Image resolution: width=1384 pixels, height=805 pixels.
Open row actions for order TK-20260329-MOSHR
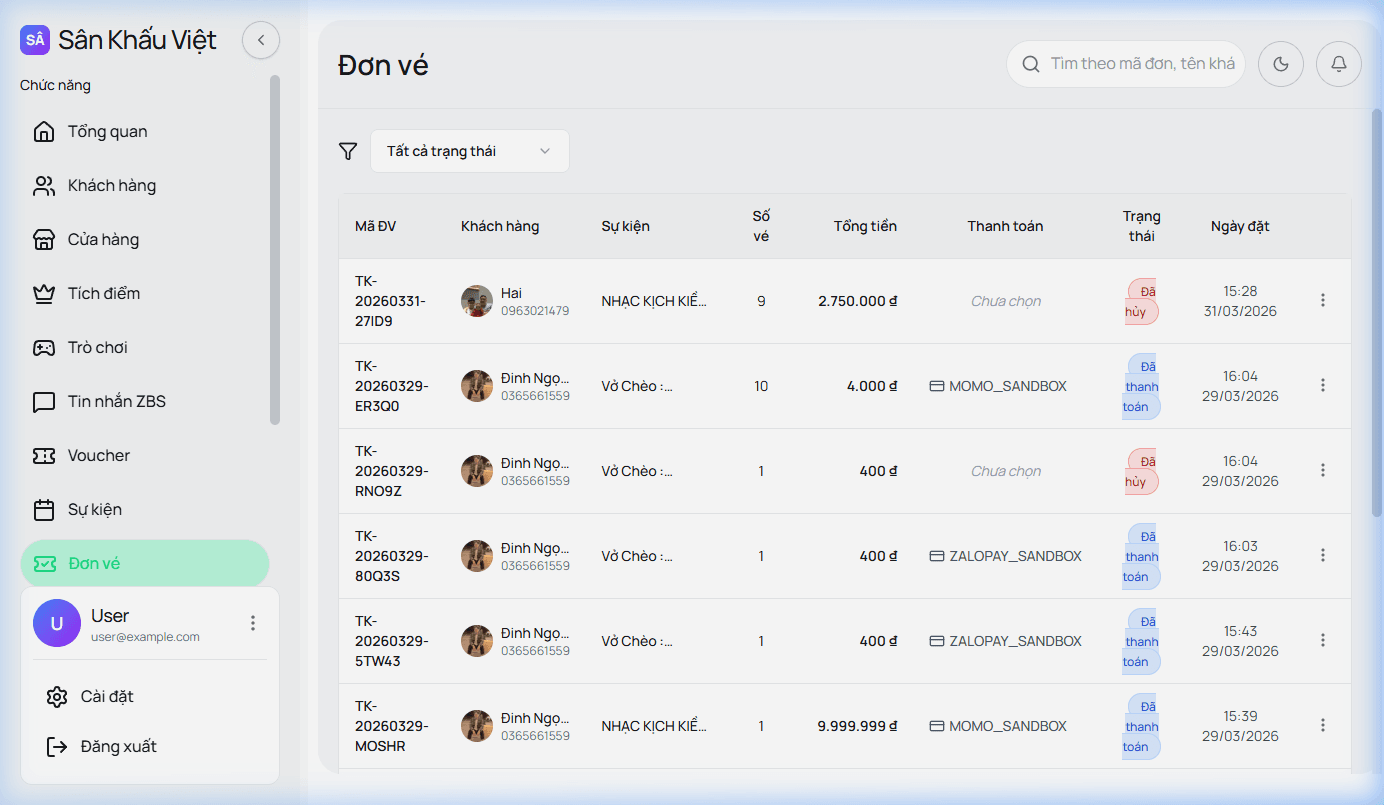click(x=1323, y=725)
